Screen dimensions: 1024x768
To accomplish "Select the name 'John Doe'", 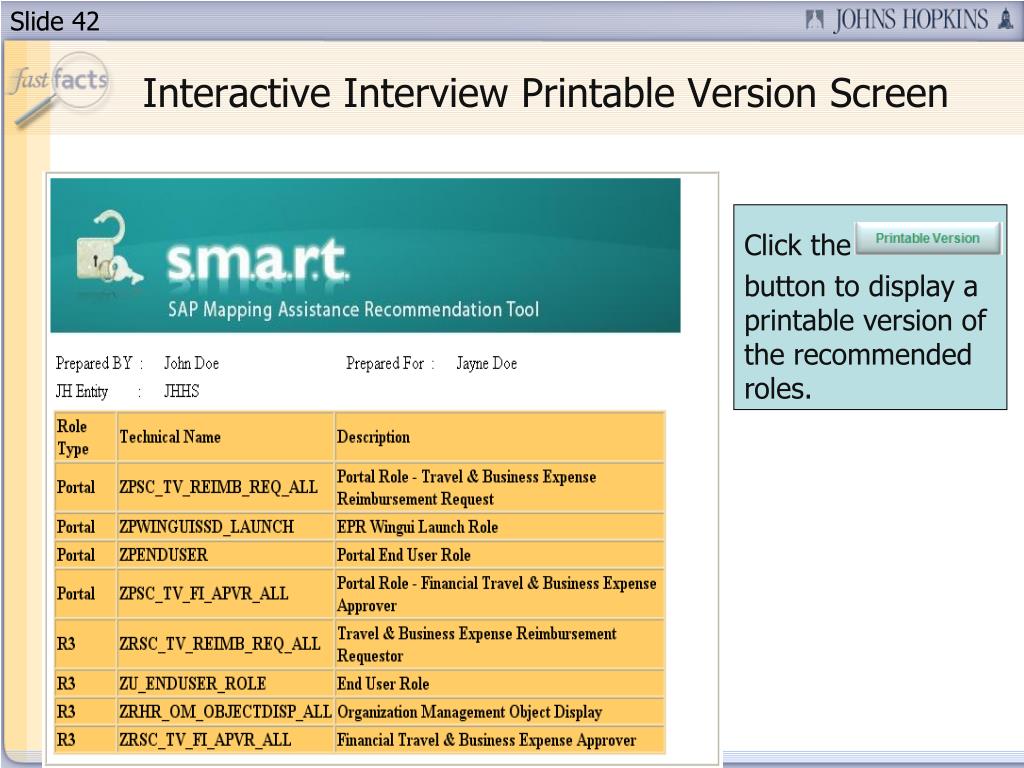I will (x=191, y=363).
